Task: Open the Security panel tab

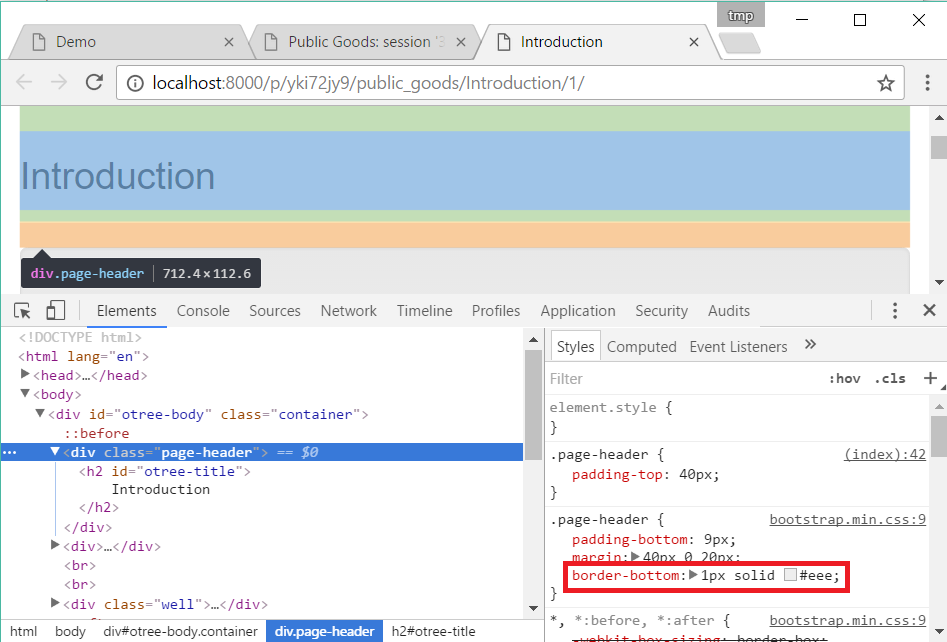Action: (x=661, y=311)
